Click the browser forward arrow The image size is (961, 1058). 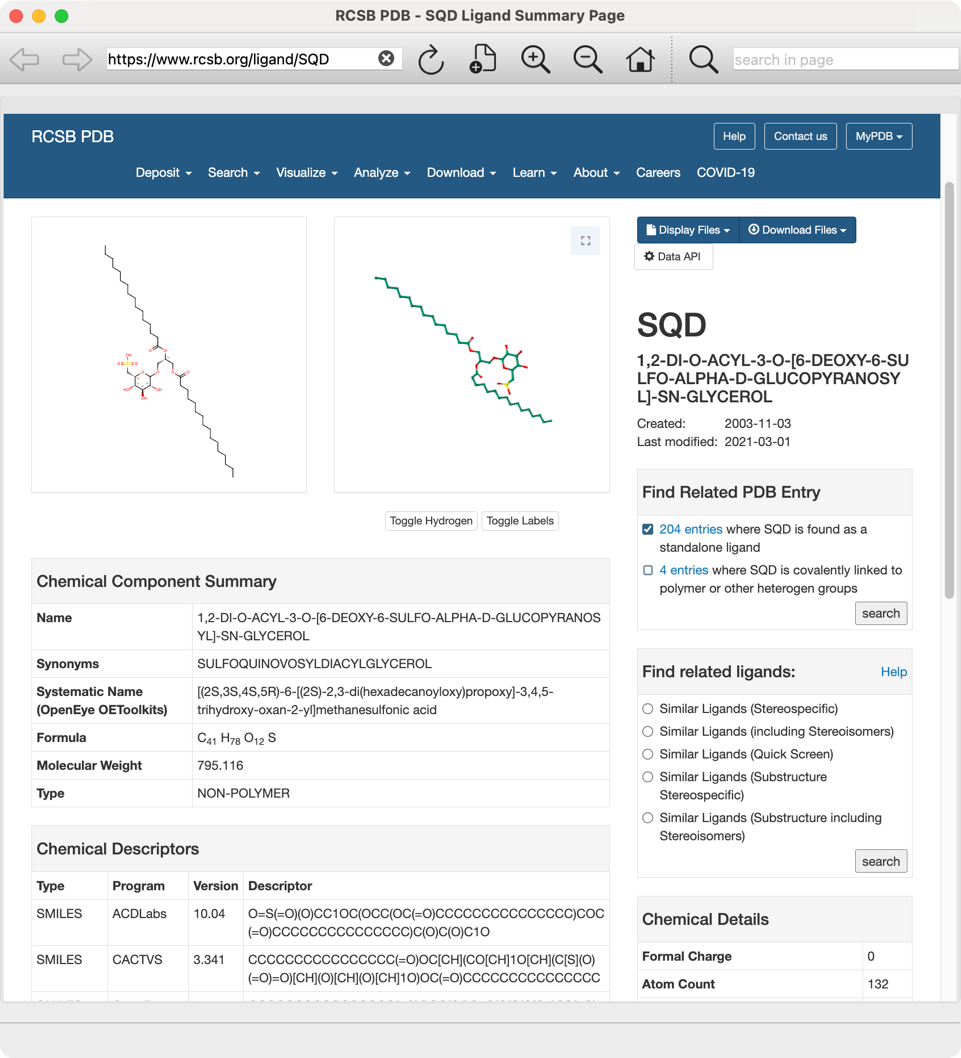77,60
